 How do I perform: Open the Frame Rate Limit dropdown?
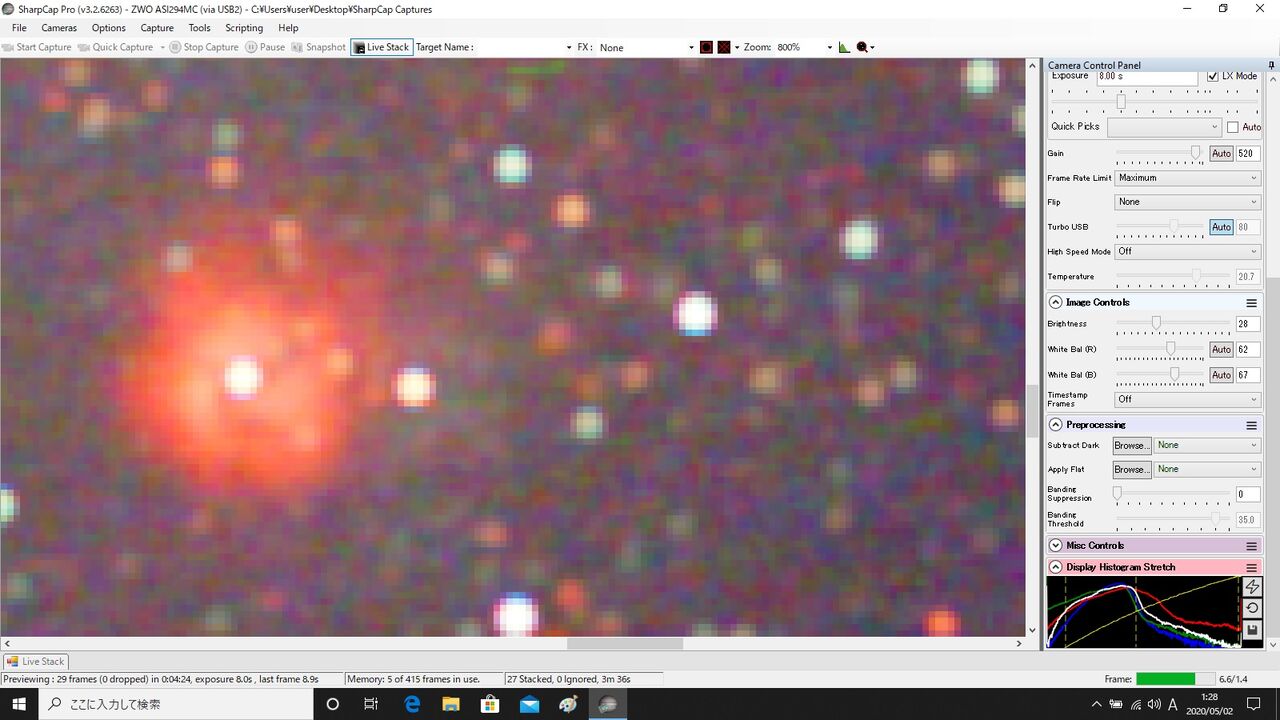pyautogui.click(x=1188, y=178)
